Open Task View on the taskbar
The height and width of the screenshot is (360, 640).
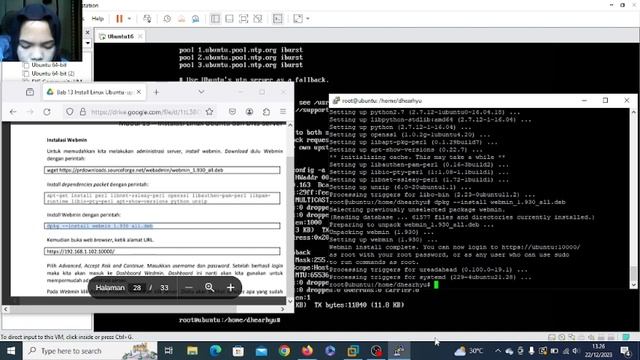click(169, 351)
